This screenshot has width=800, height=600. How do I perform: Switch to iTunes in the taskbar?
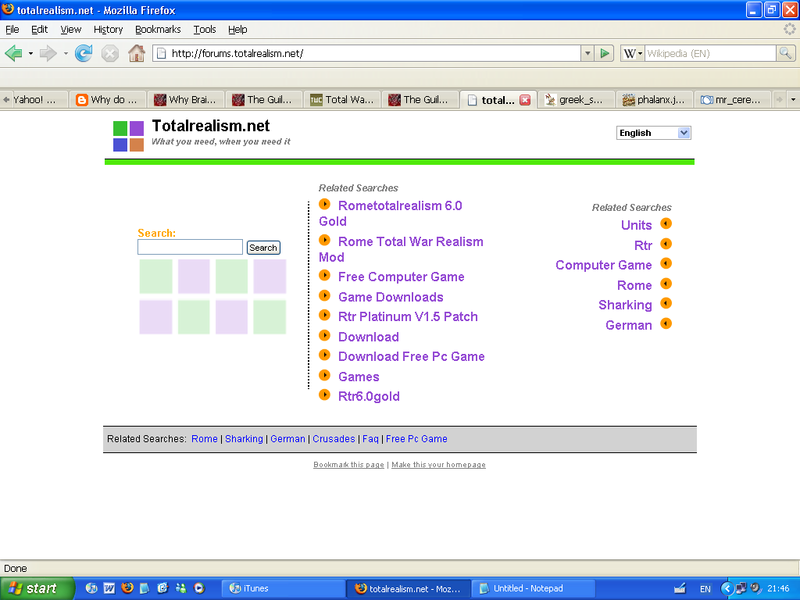282,588
